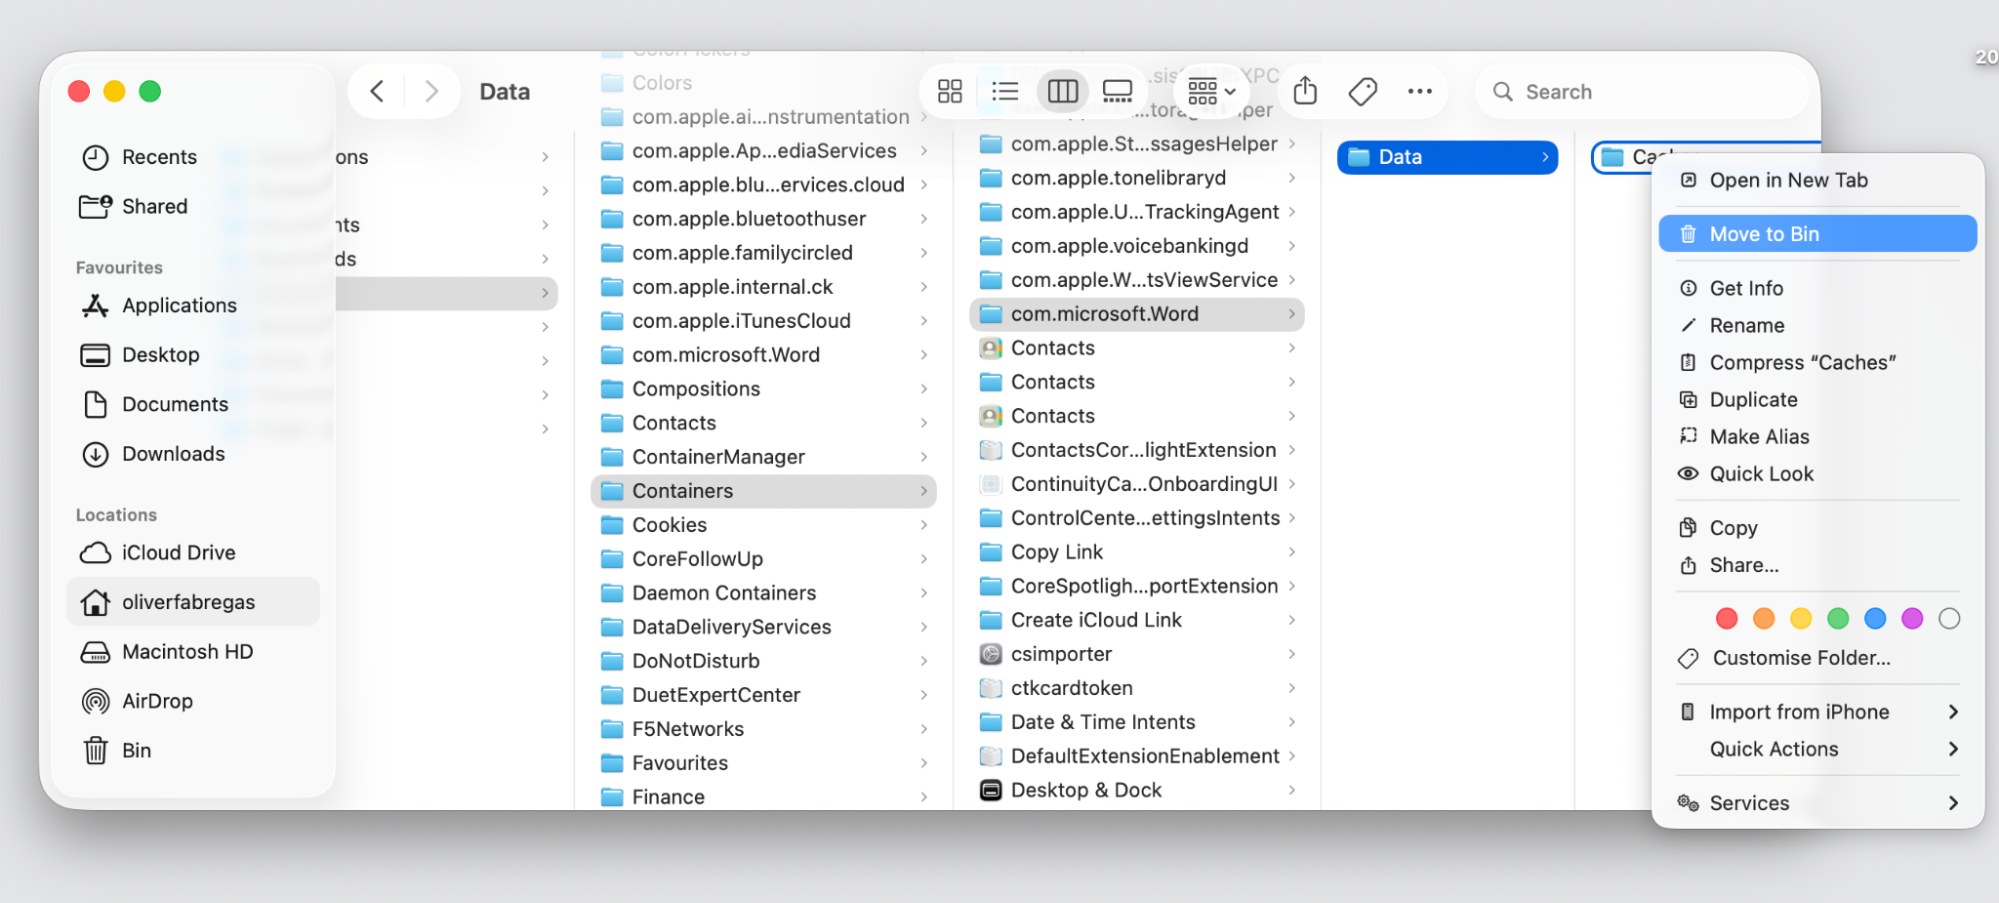Apply the red tag color

pyautogui.click(x=1726, y=619)
